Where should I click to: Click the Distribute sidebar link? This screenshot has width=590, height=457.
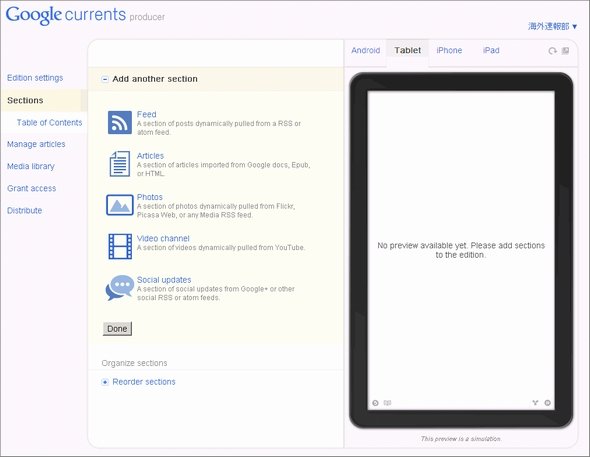[24, 210]
